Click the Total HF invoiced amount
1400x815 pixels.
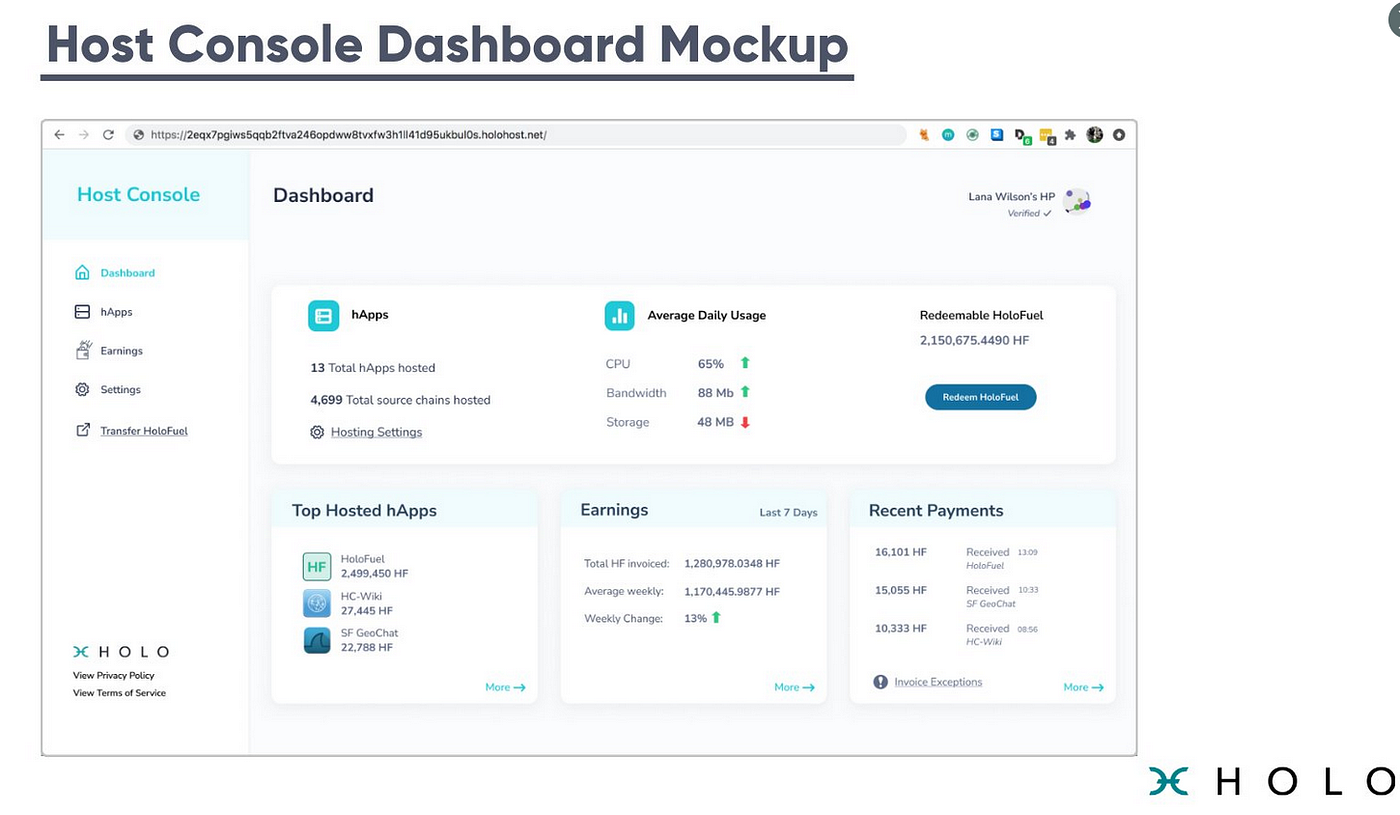[x=732, y=564]
